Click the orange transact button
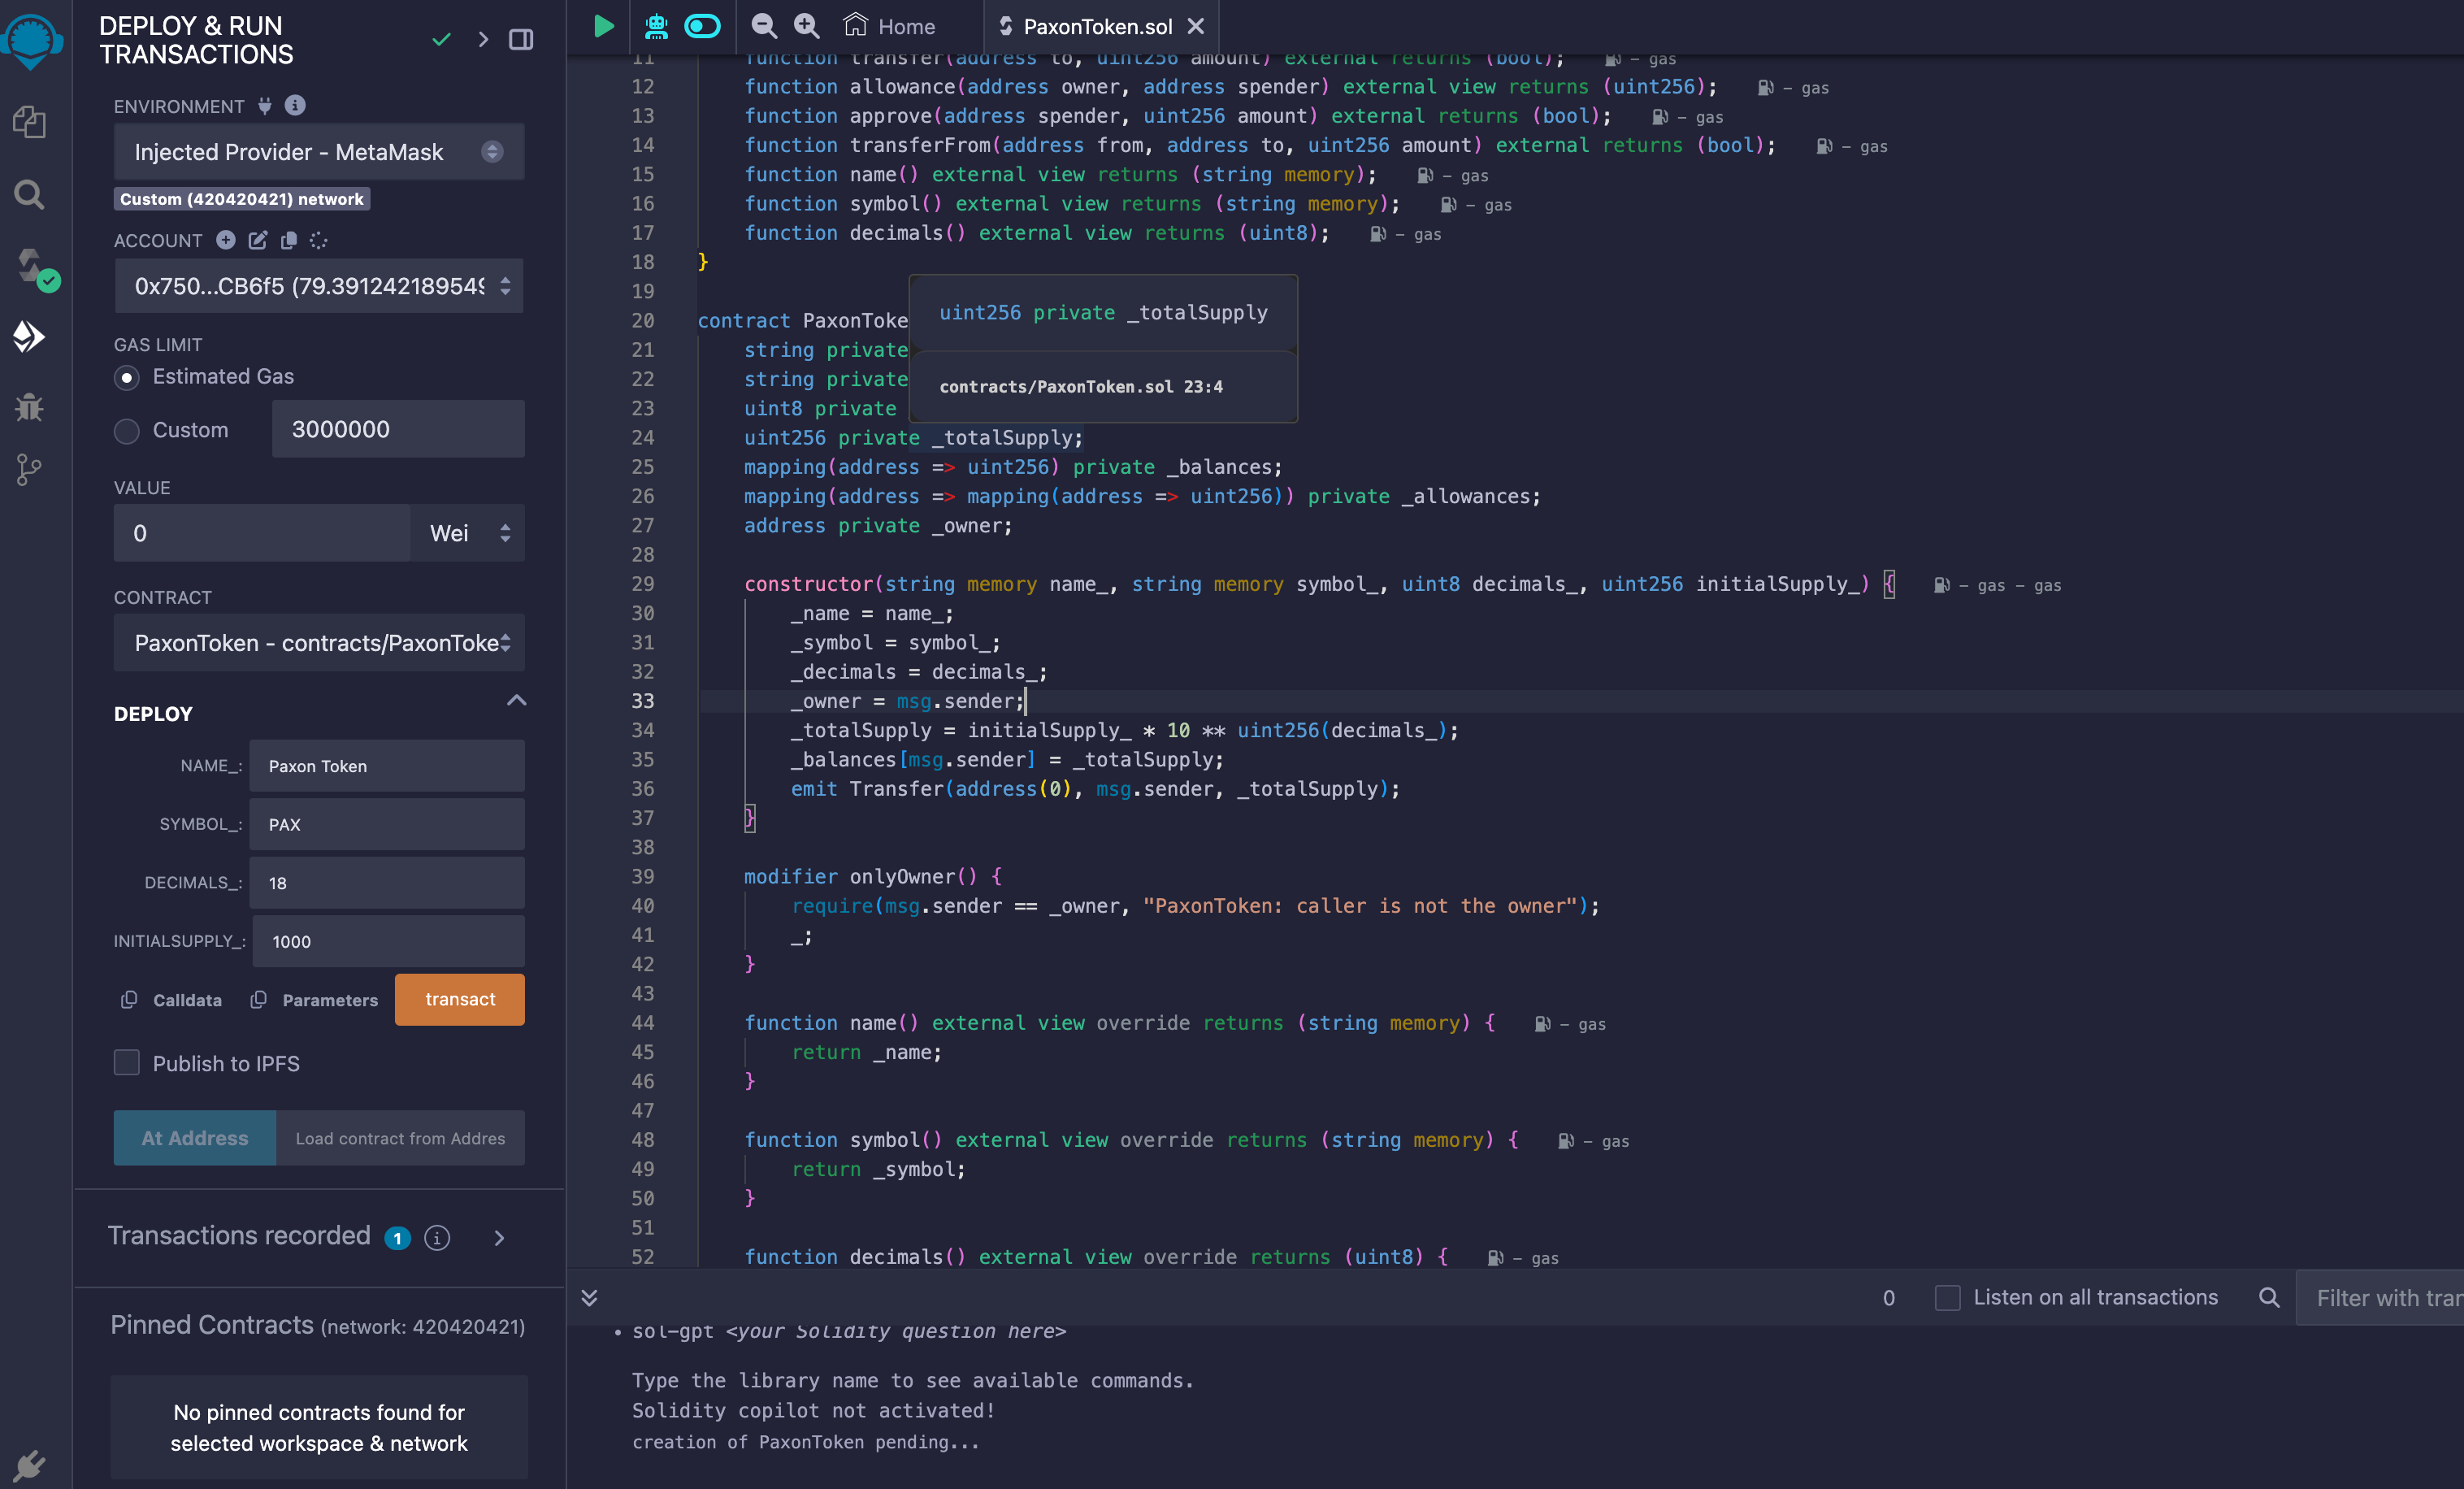Screen dimensions: 2464x1489 460,999
